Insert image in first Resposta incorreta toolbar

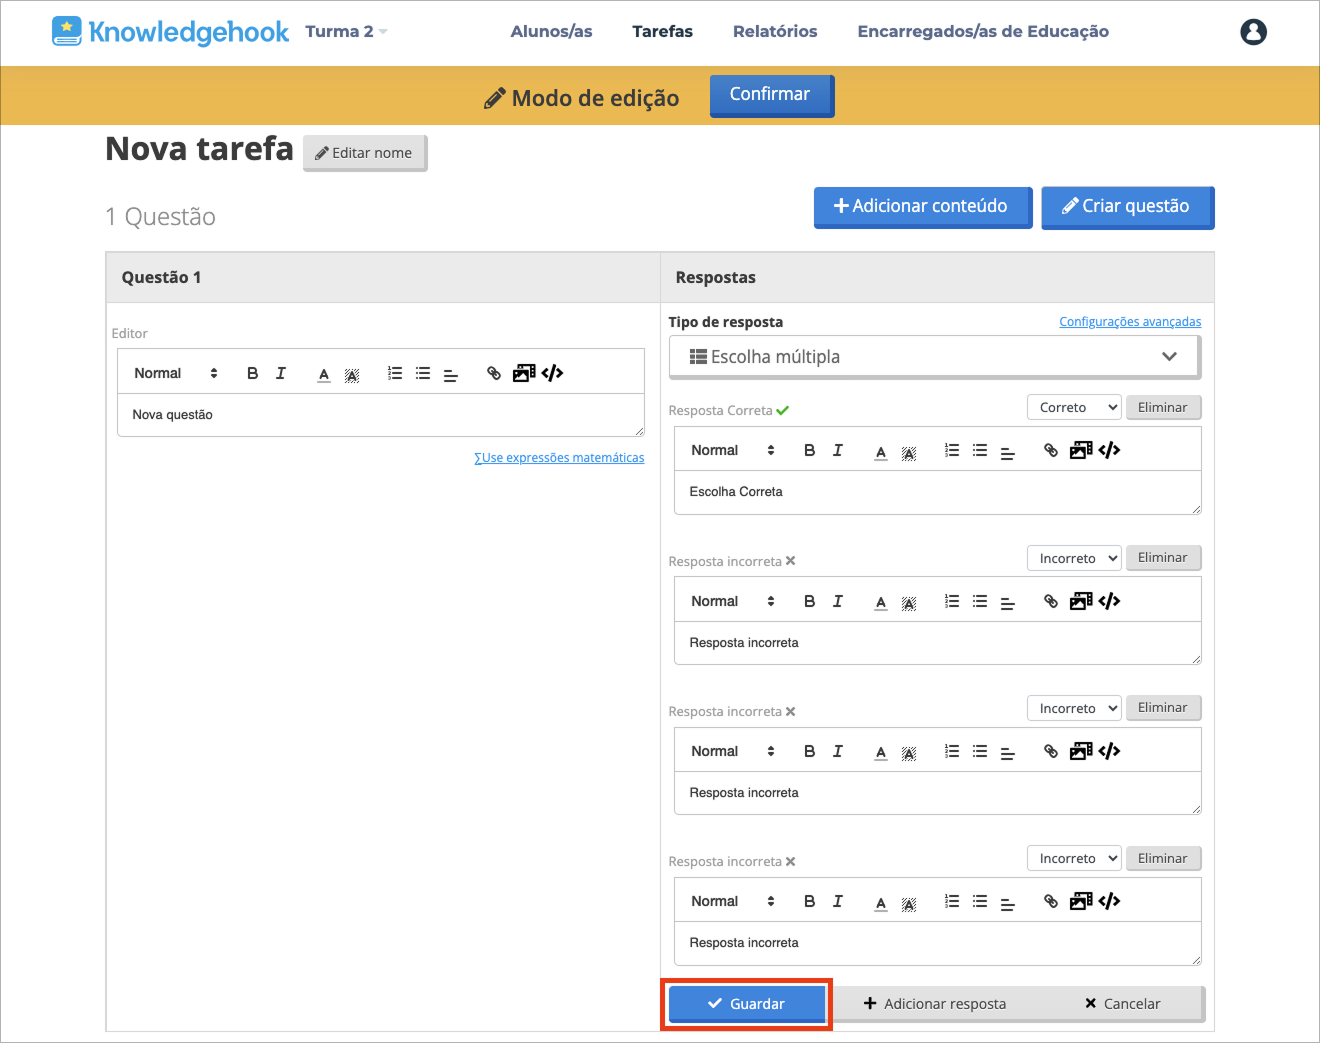click(1081, 601)
